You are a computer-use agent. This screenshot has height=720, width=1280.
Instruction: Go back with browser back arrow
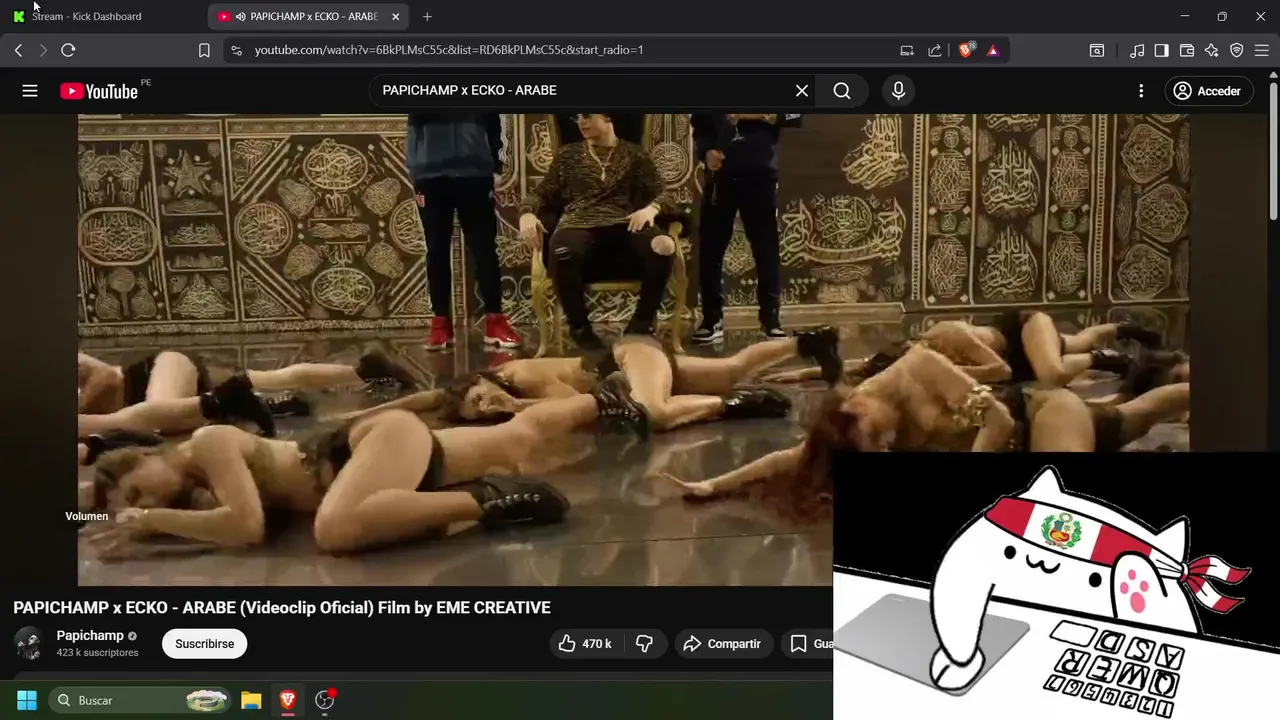tap(18, 50)
